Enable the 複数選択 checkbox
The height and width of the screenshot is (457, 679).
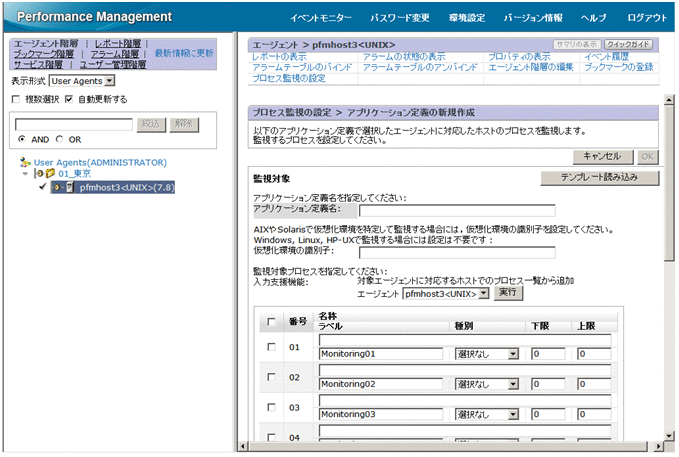pos(15,99)
